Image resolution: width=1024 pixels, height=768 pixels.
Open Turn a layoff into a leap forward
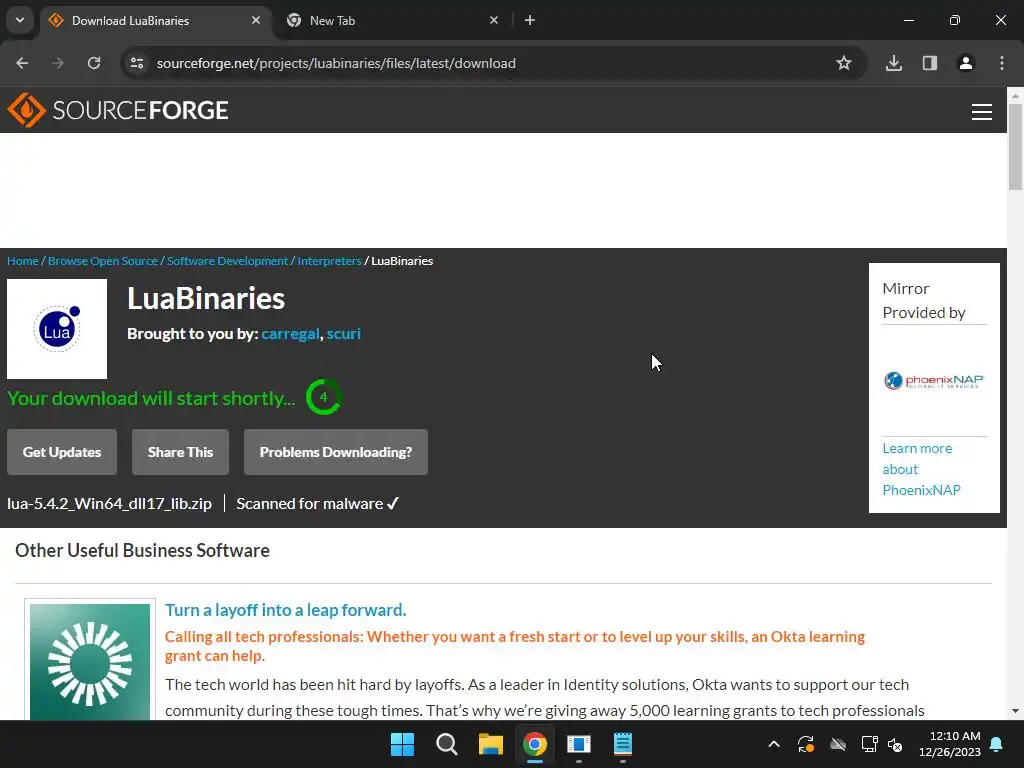click(285, 610)
